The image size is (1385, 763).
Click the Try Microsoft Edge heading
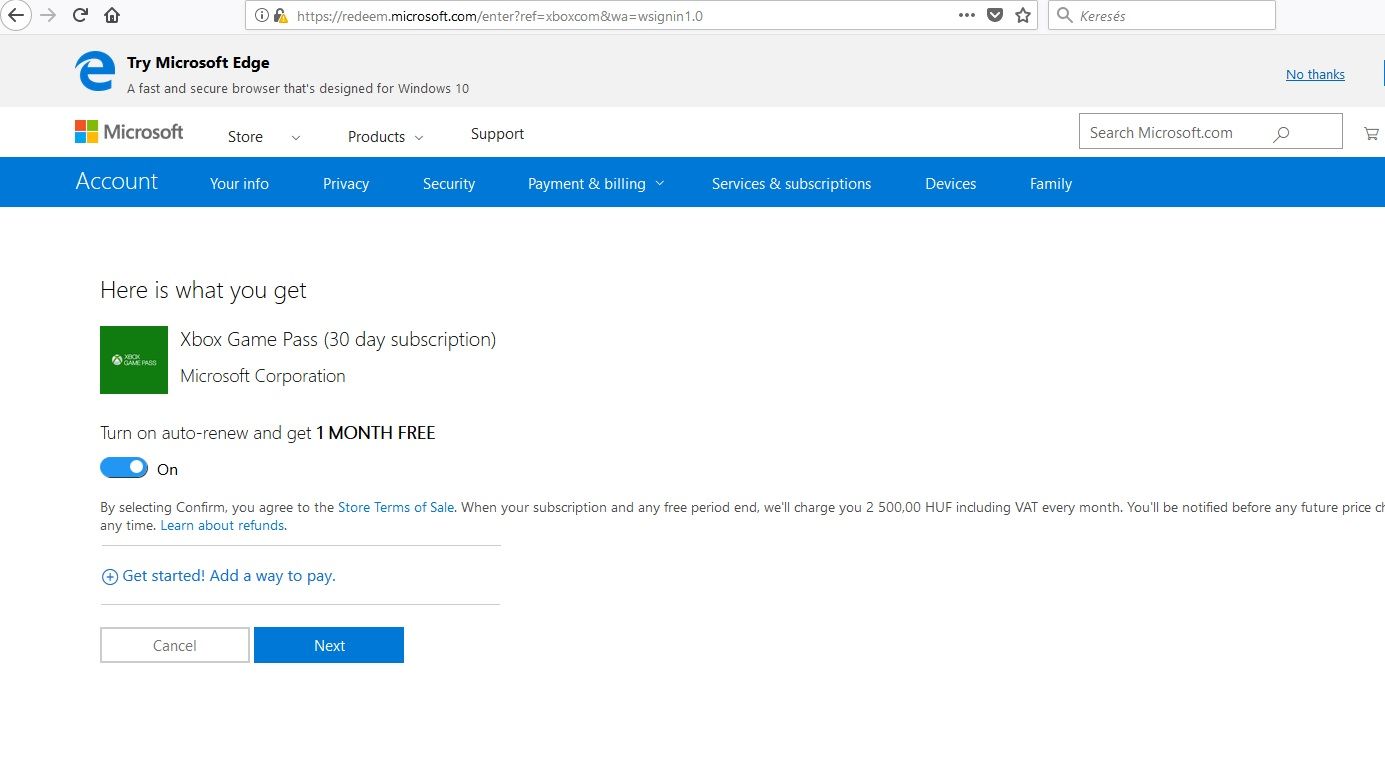tap(198, 63)
